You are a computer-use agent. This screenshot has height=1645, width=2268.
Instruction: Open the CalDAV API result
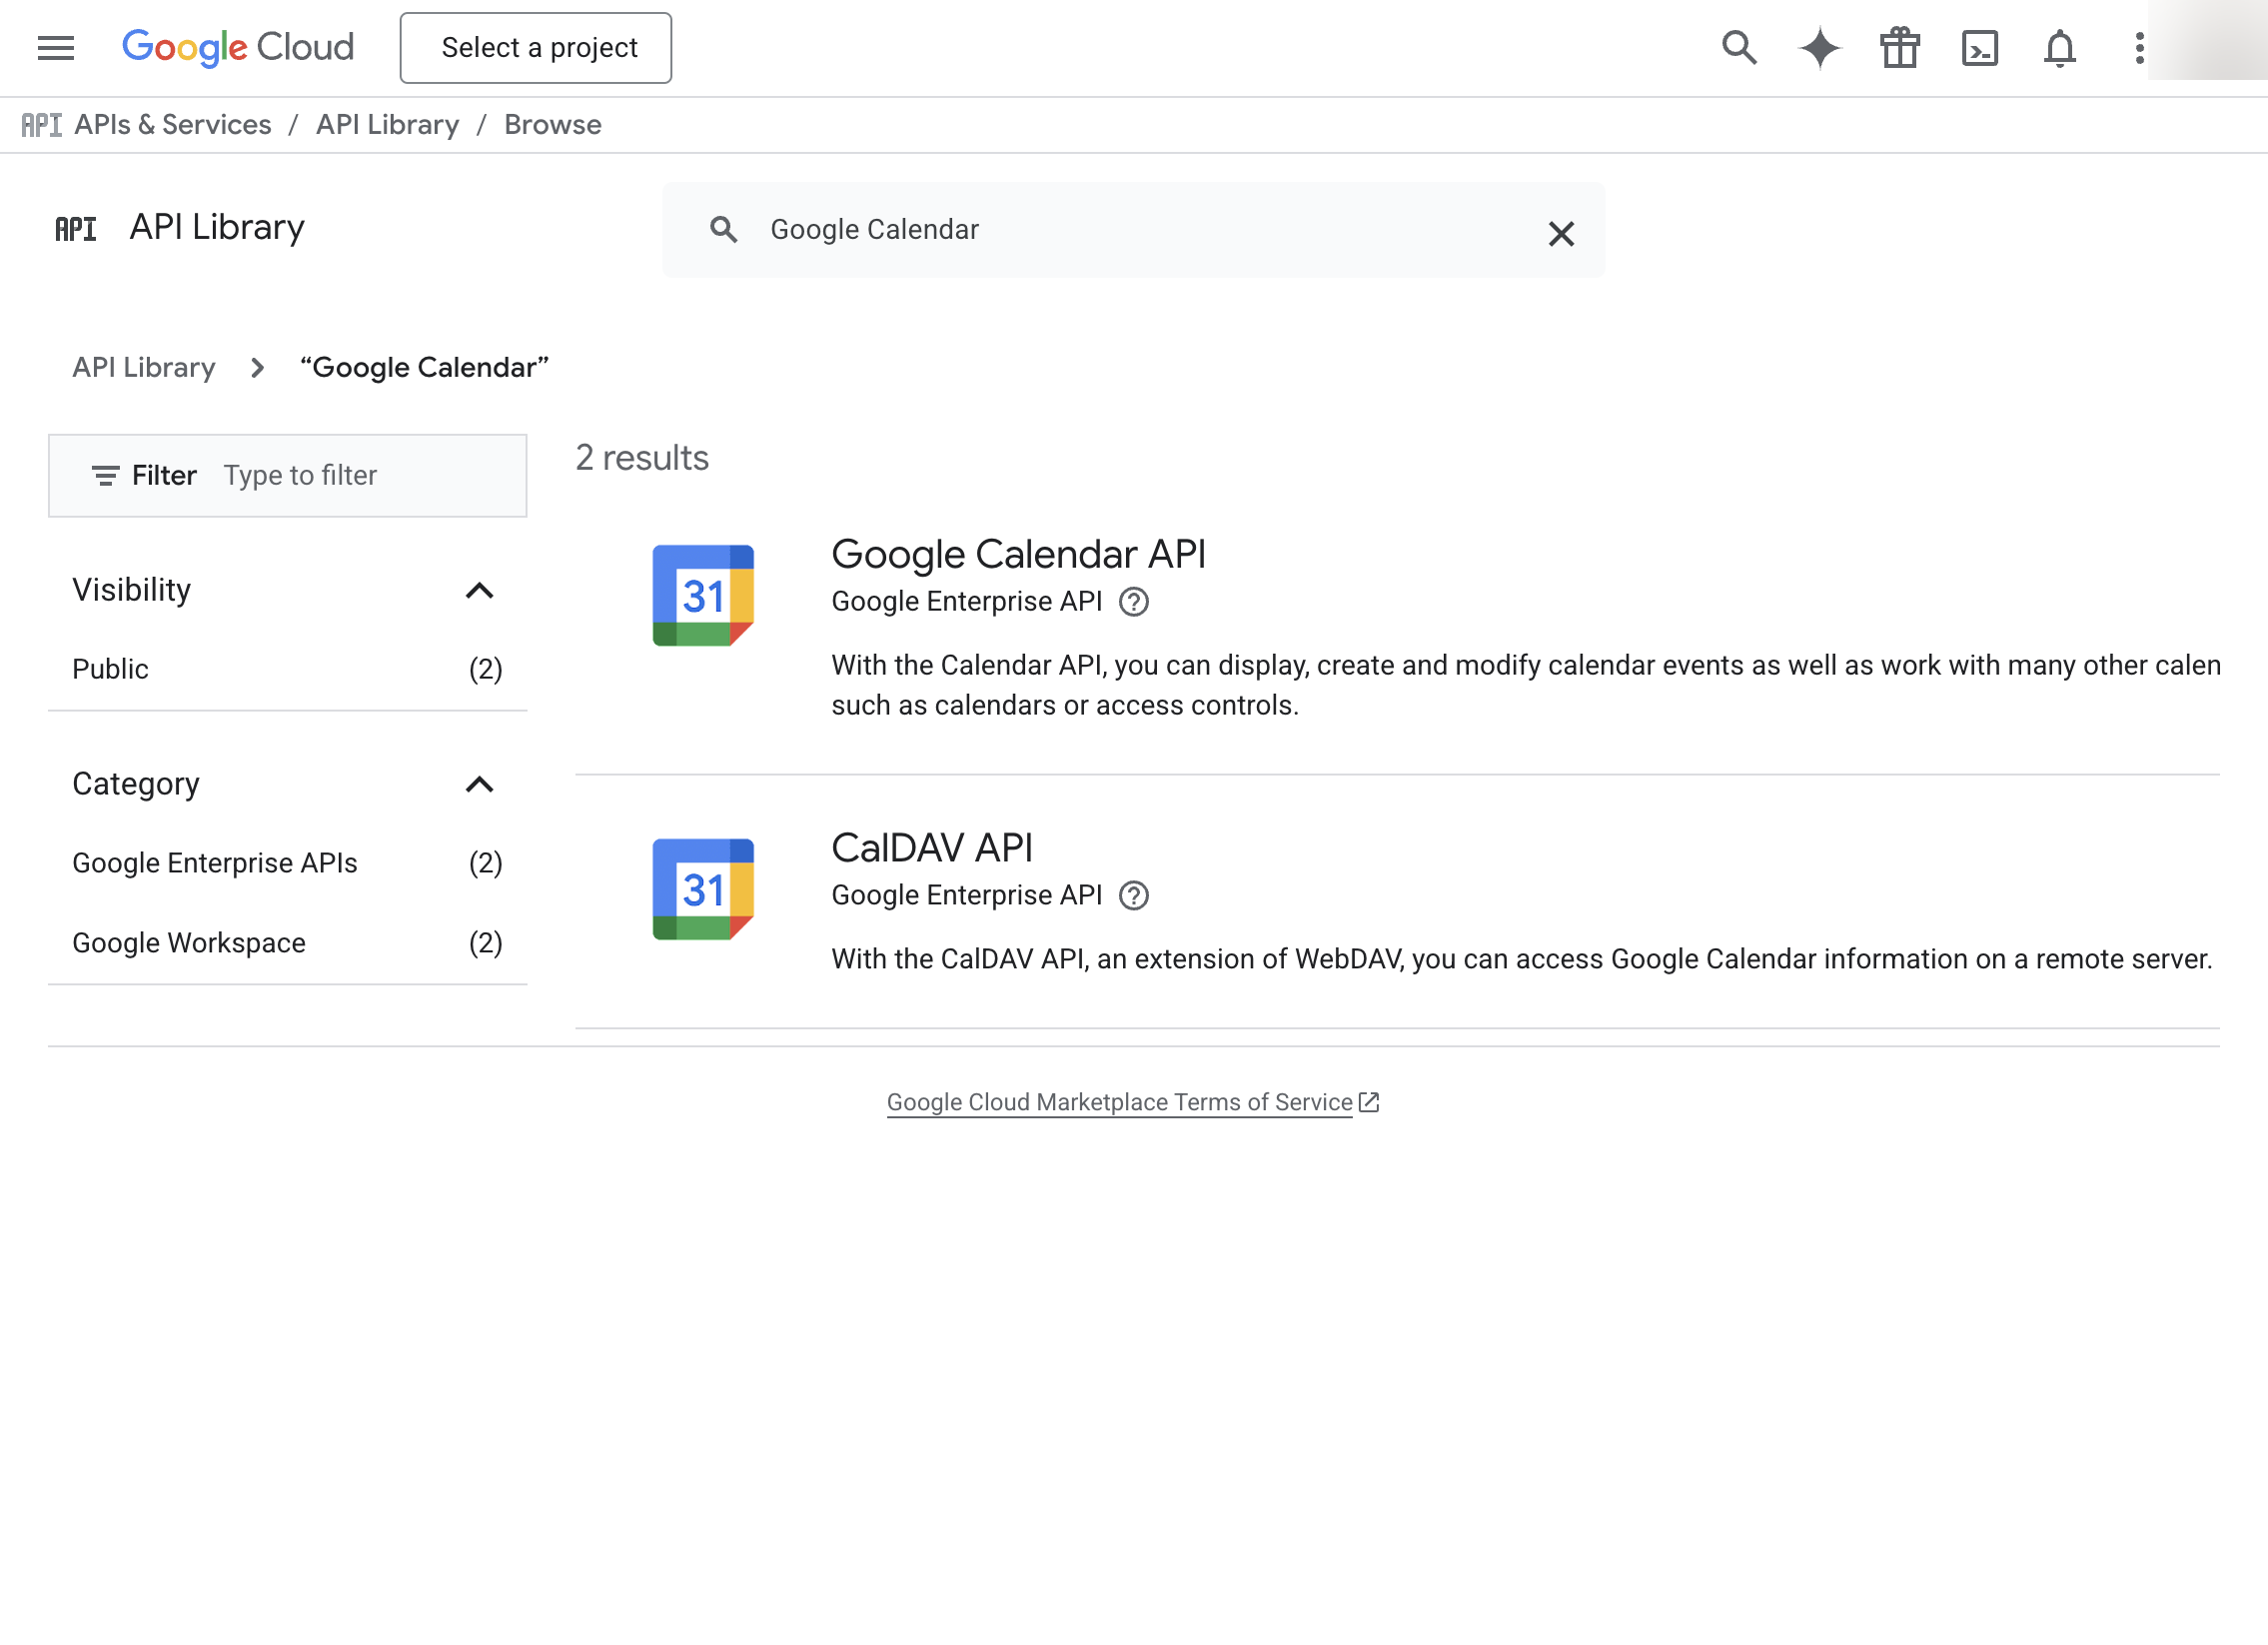pyautogui.click(x=932, y=849)
